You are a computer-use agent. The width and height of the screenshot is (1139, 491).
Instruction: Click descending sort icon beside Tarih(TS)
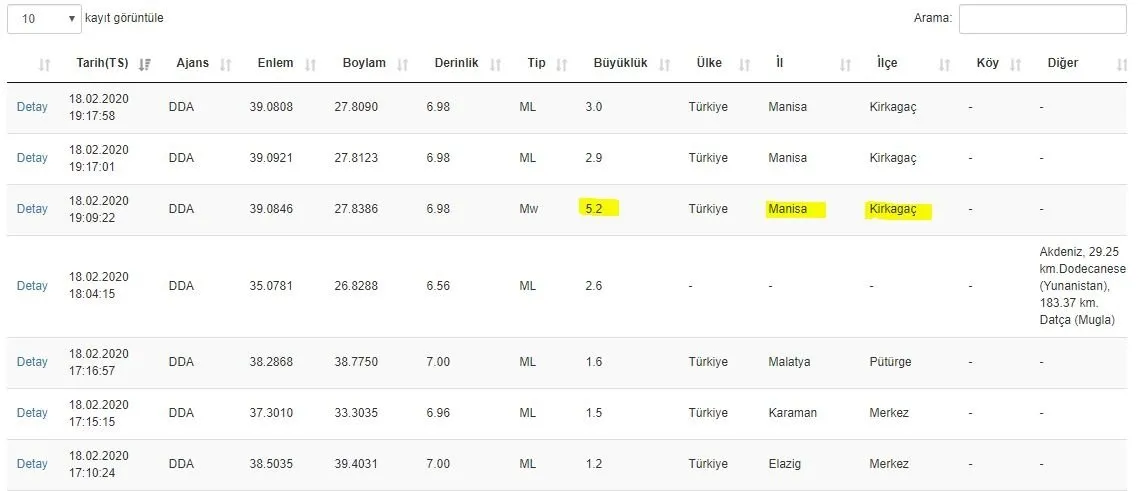[145, 65]
